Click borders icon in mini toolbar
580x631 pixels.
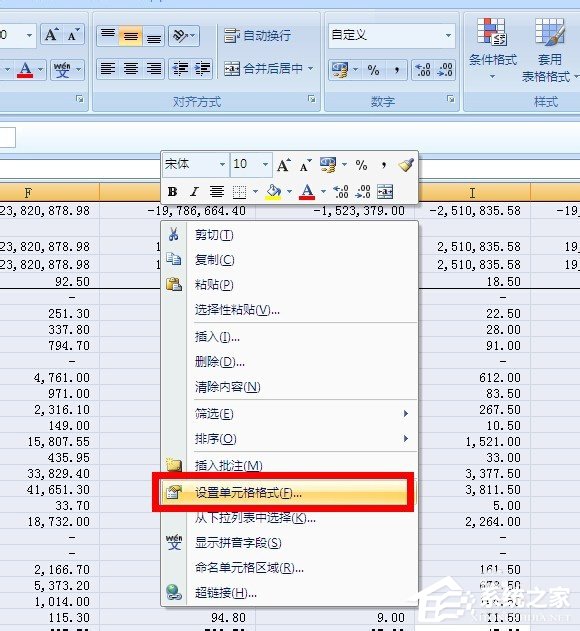[x=239, y=192]
